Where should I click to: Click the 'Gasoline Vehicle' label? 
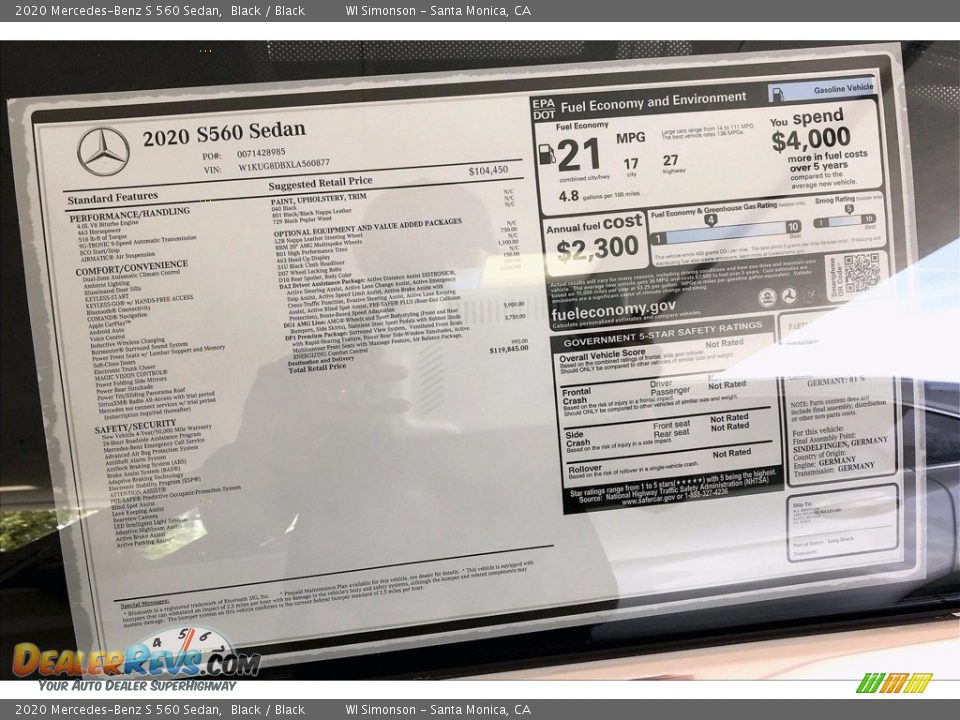click(x=844, y=89)
